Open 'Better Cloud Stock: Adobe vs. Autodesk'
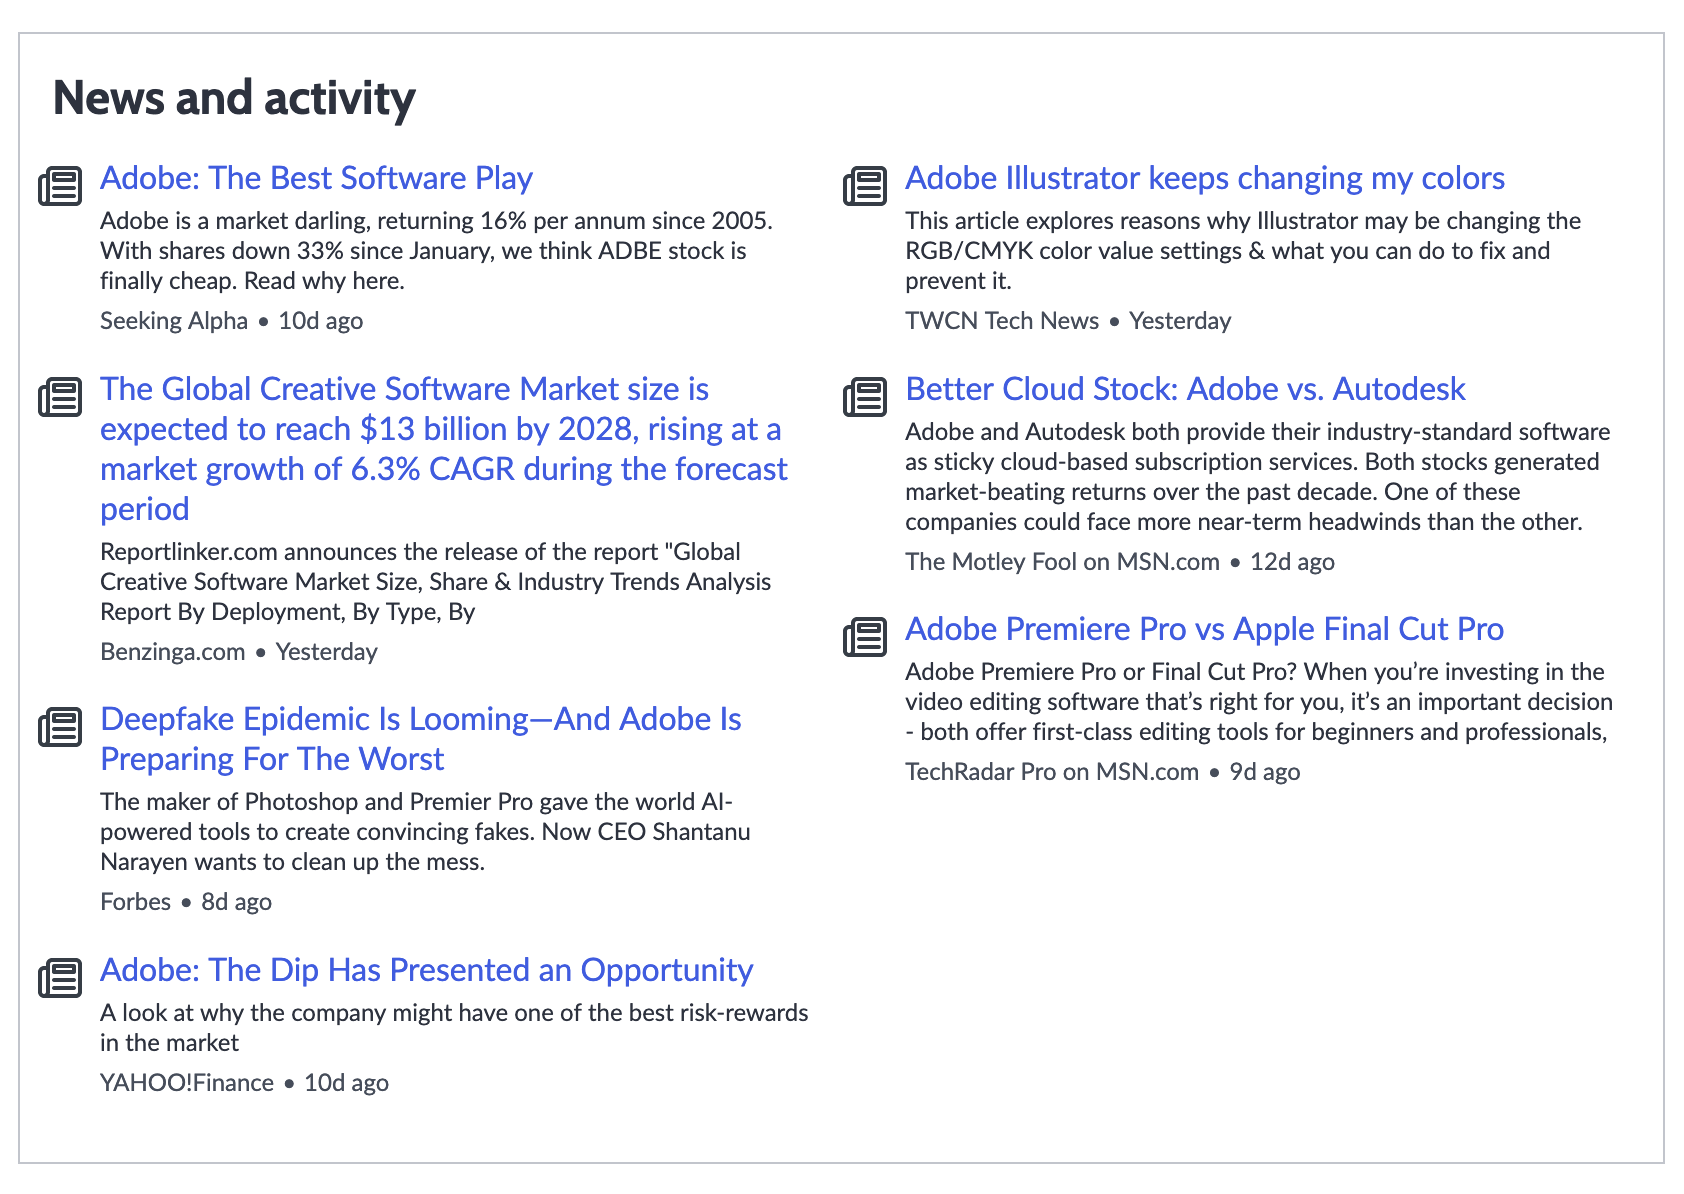 click(x=1185, y=389)
